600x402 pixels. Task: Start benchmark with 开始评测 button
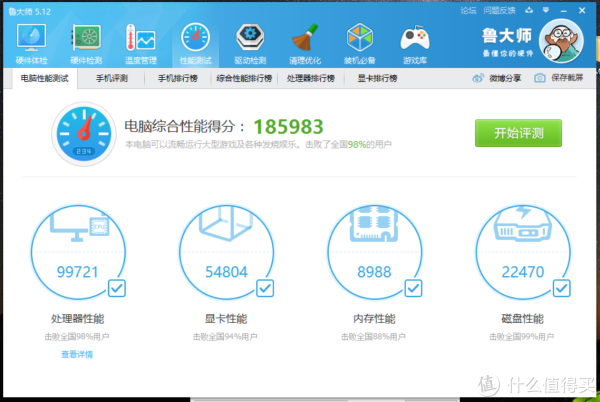(x=518, y=133)
